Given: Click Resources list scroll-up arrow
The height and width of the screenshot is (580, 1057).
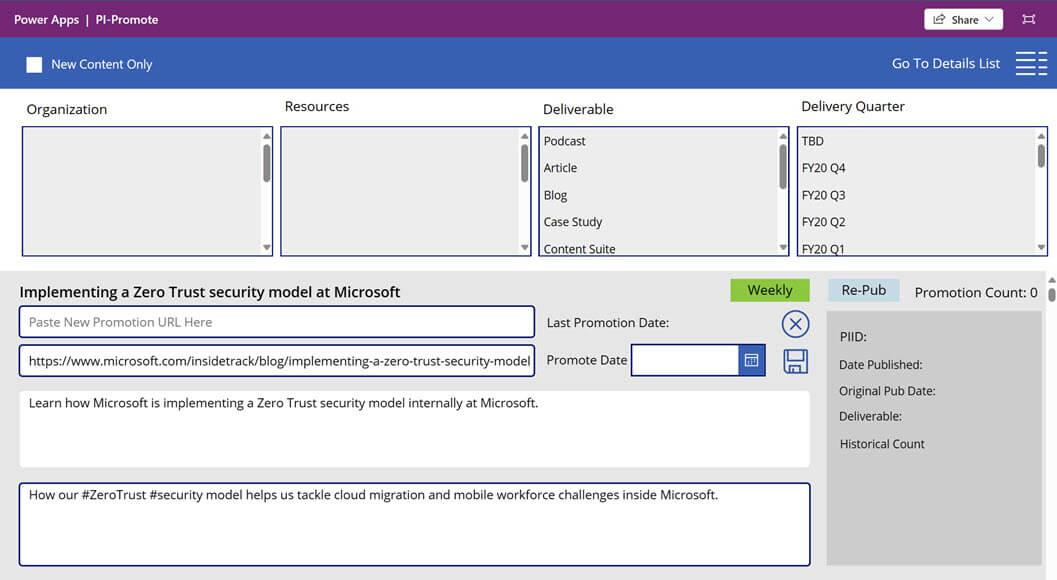Looking at the screenshot, I should (525, 136).
